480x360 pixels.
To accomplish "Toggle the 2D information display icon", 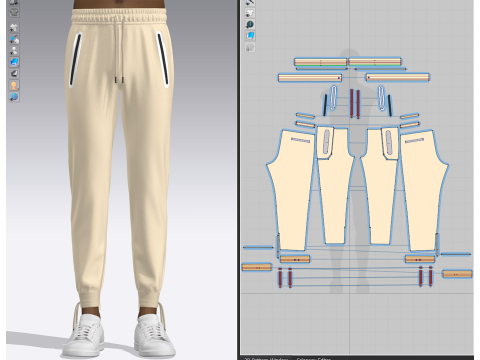I will pyautogui.click(x=250, y=24).
